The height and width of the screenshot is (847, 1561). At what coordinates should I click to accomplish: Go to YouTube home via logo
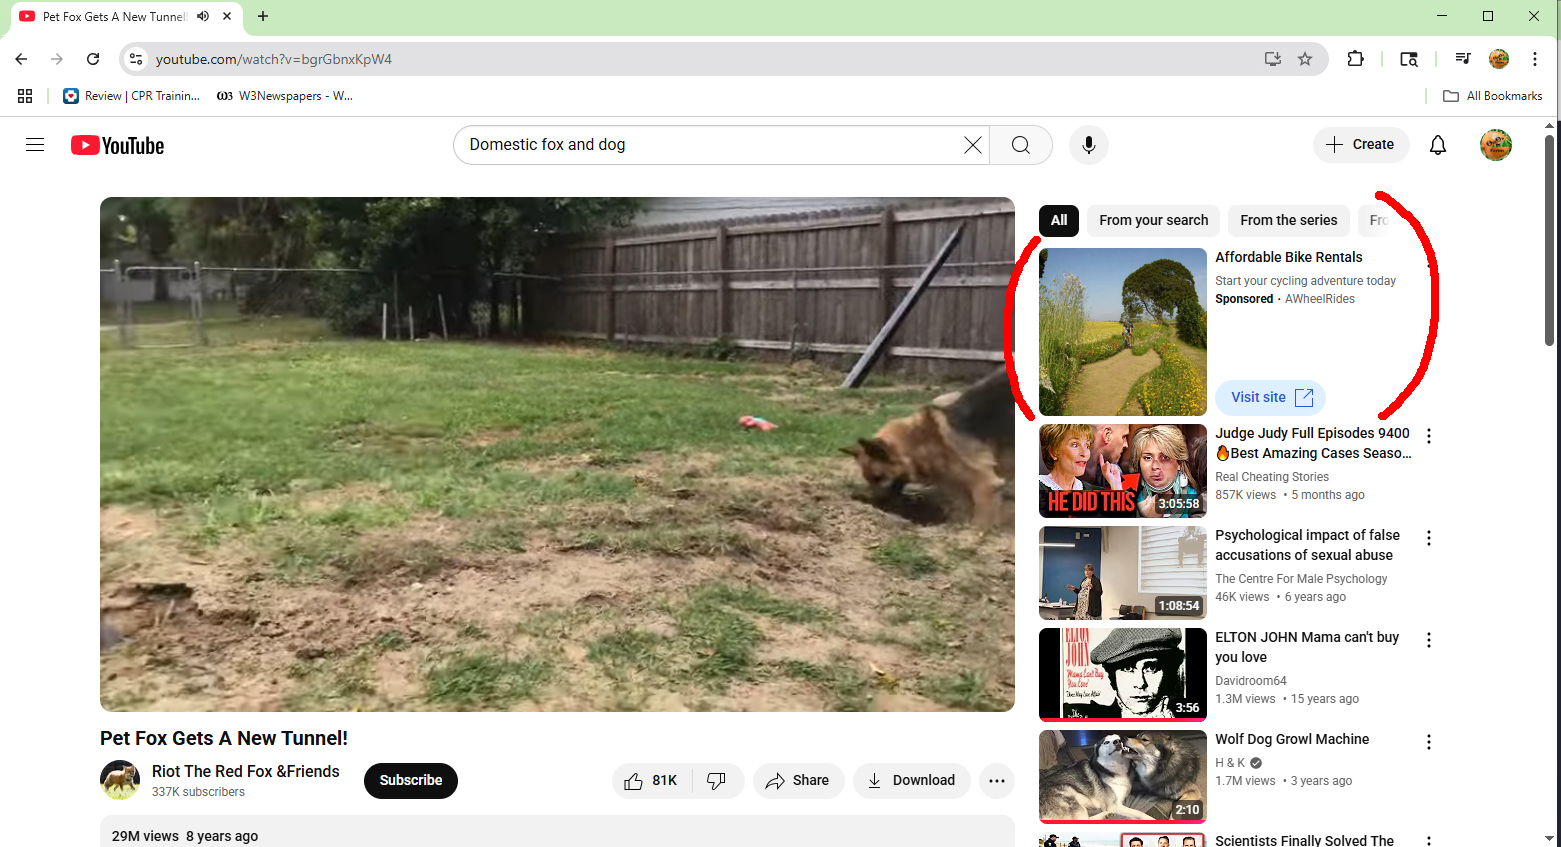117,145
